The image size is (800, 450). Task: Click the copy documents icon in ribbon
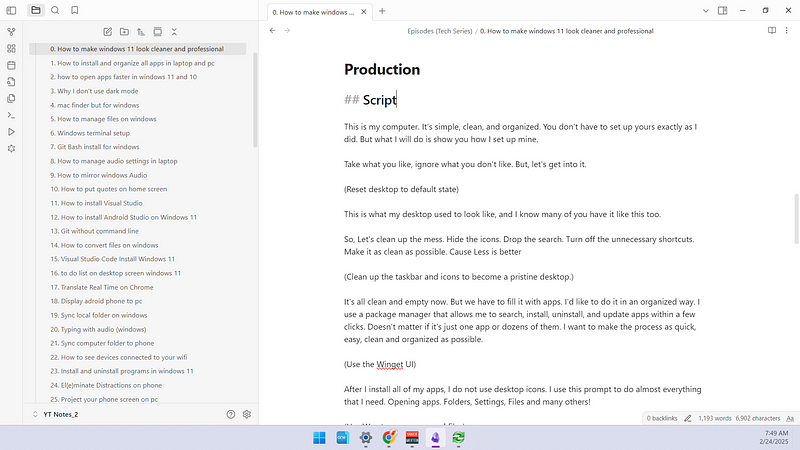tap(11, 98)
